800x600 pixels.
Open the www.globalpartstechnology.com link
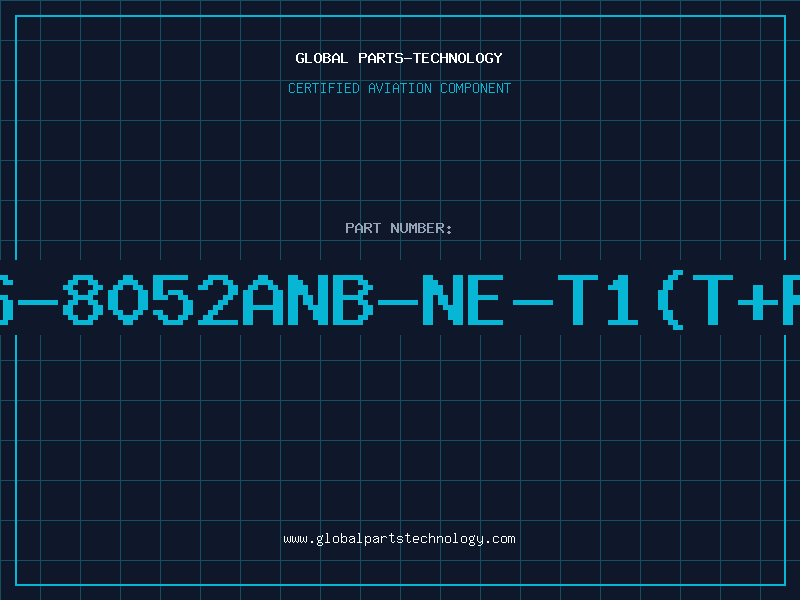point(399,539)
